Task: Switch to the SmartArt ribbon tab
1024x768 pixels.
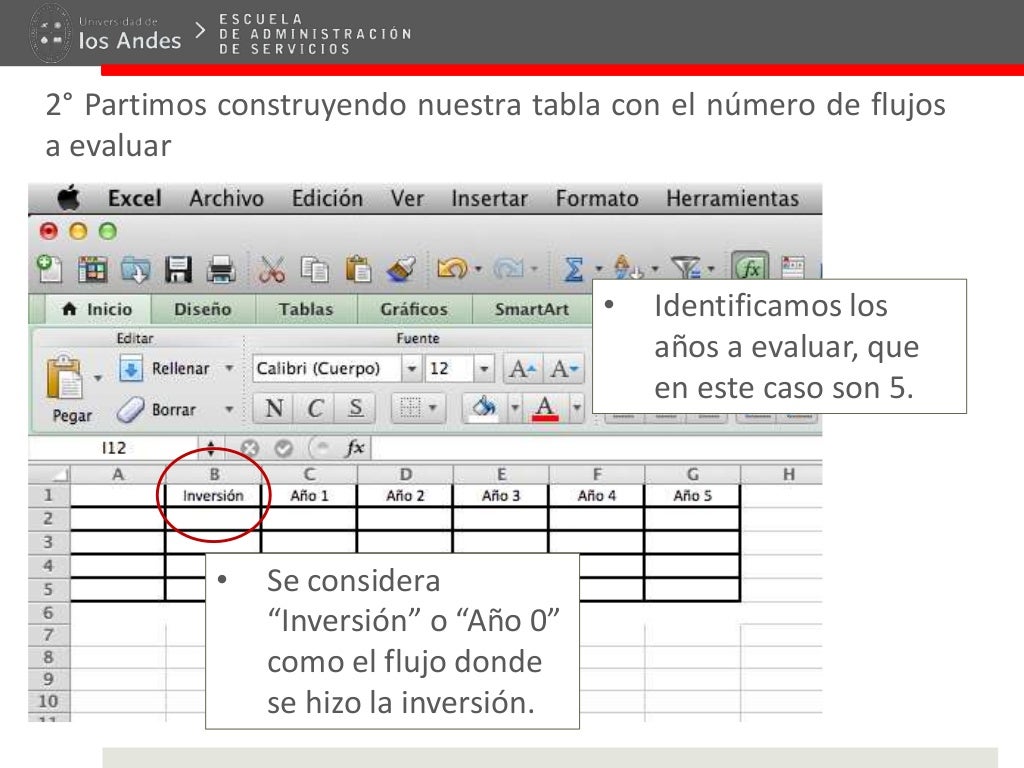Action: (532, 309)
